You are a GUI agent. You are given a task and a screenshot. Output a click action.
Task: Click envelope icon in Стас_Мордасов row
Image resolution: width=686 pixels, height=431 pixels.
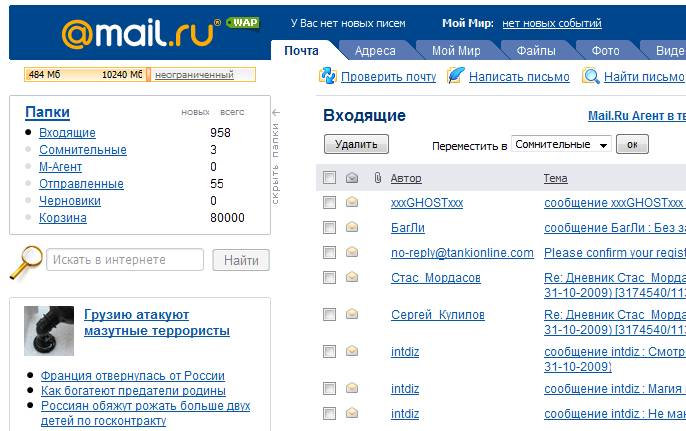point(352,277)
